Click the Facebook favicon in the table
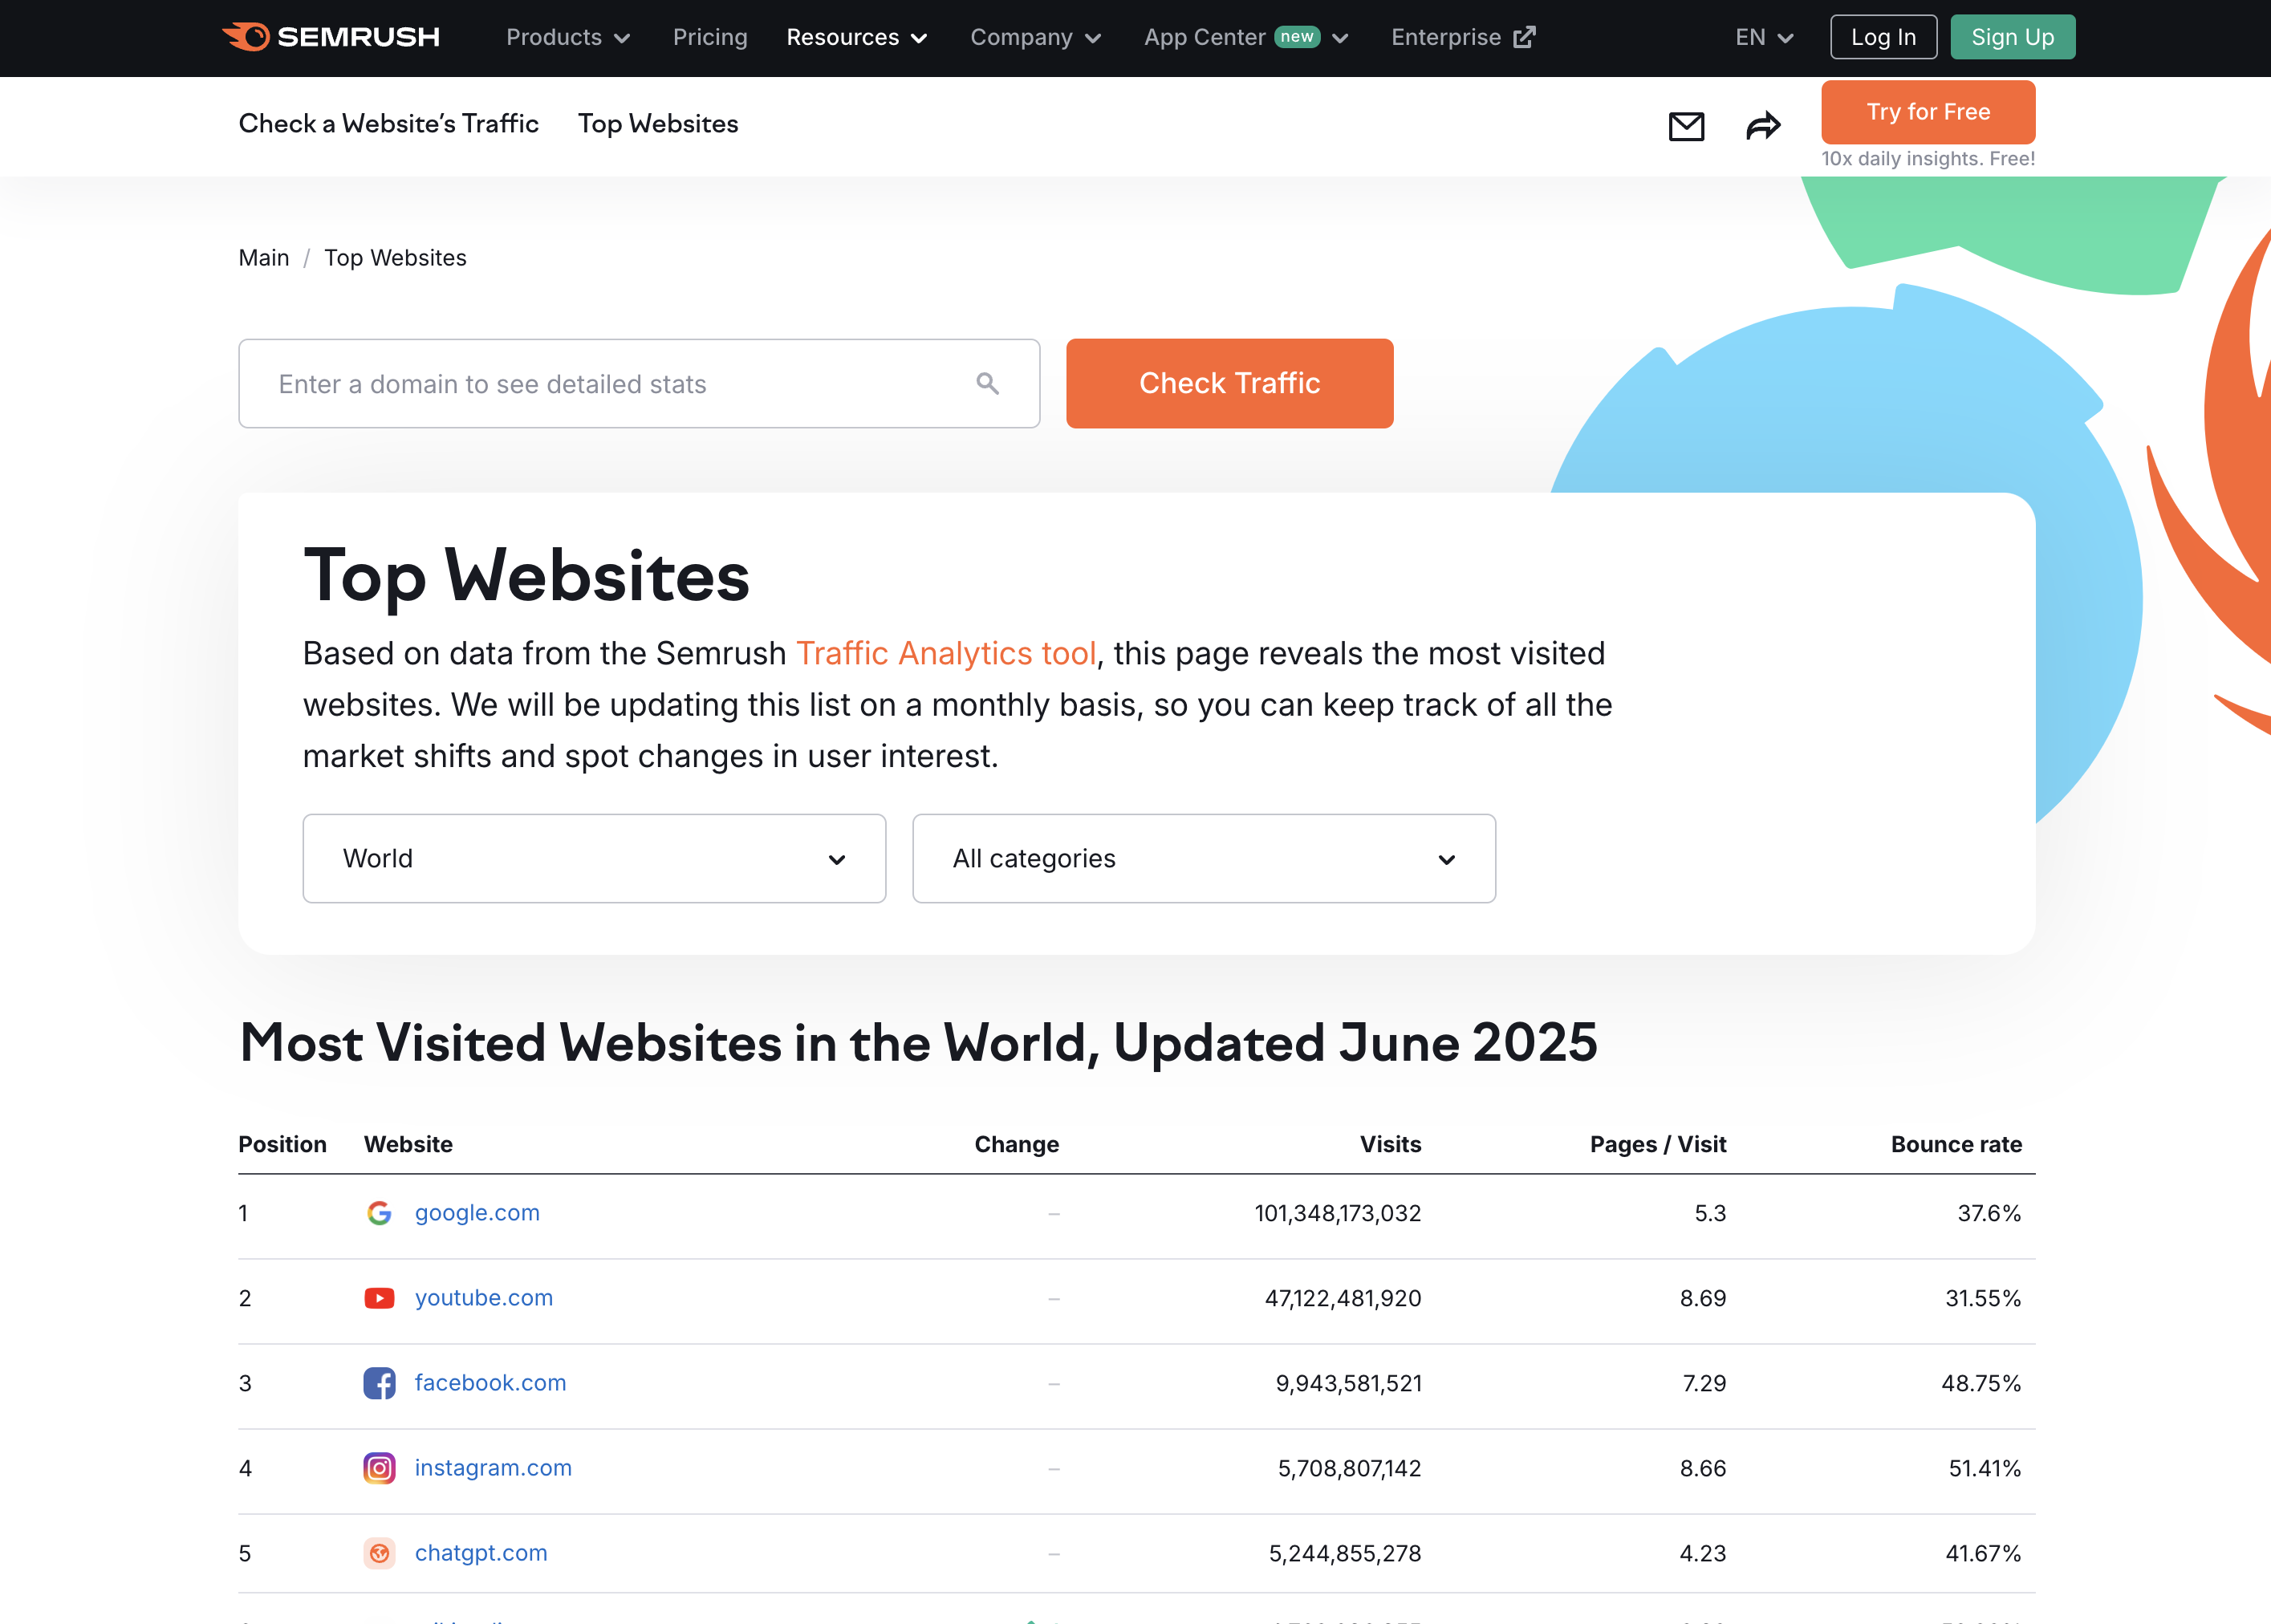Screen dimensions: 2271x1624 click(379, 1383)
